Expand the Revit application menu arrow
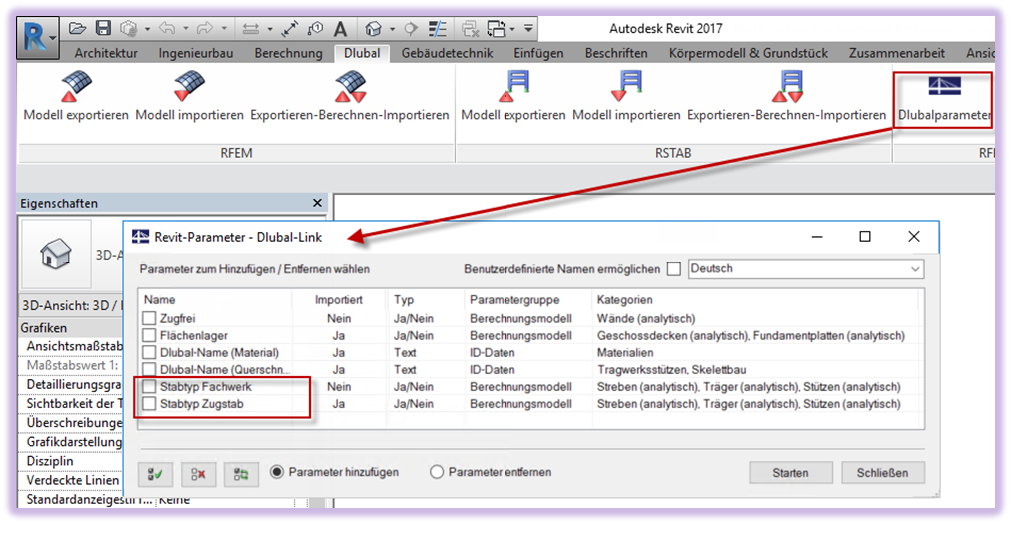Viewport: 1012px width, 538px height. tap(52, 41)
